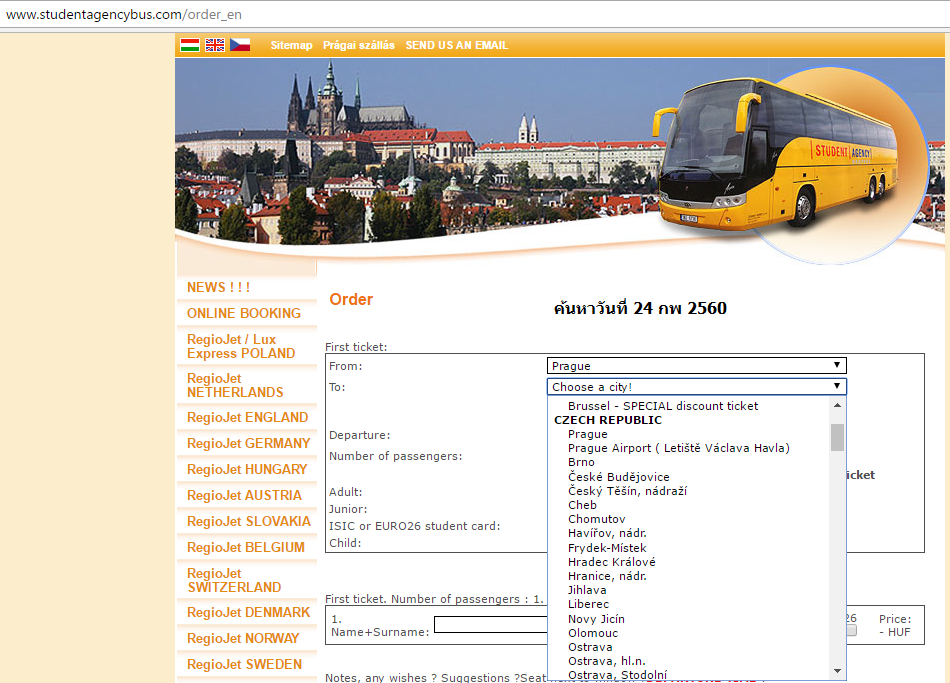Open RegioJet ENGLAND sidebar item
The height and width of the screenshot is (683, 950).
click(247, 418)
